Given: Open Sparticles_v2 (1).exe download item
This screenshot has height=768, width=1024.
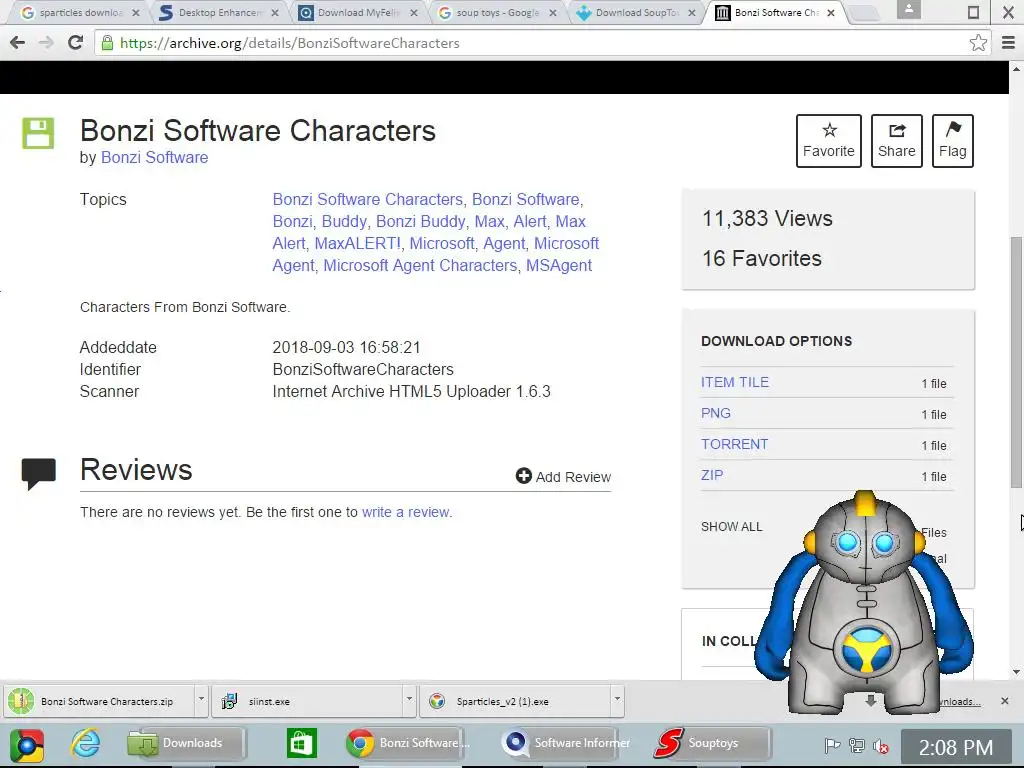Looking at the screenshot, I should (515, 701).
